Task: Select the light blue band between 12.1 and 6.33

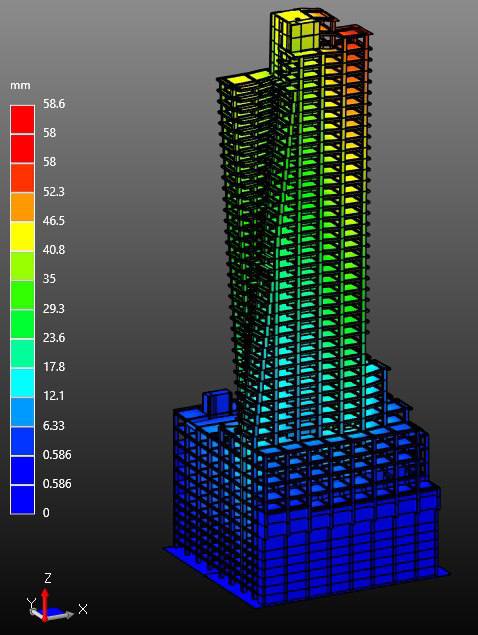Action: pyautogui.click(x=22, y=412)
